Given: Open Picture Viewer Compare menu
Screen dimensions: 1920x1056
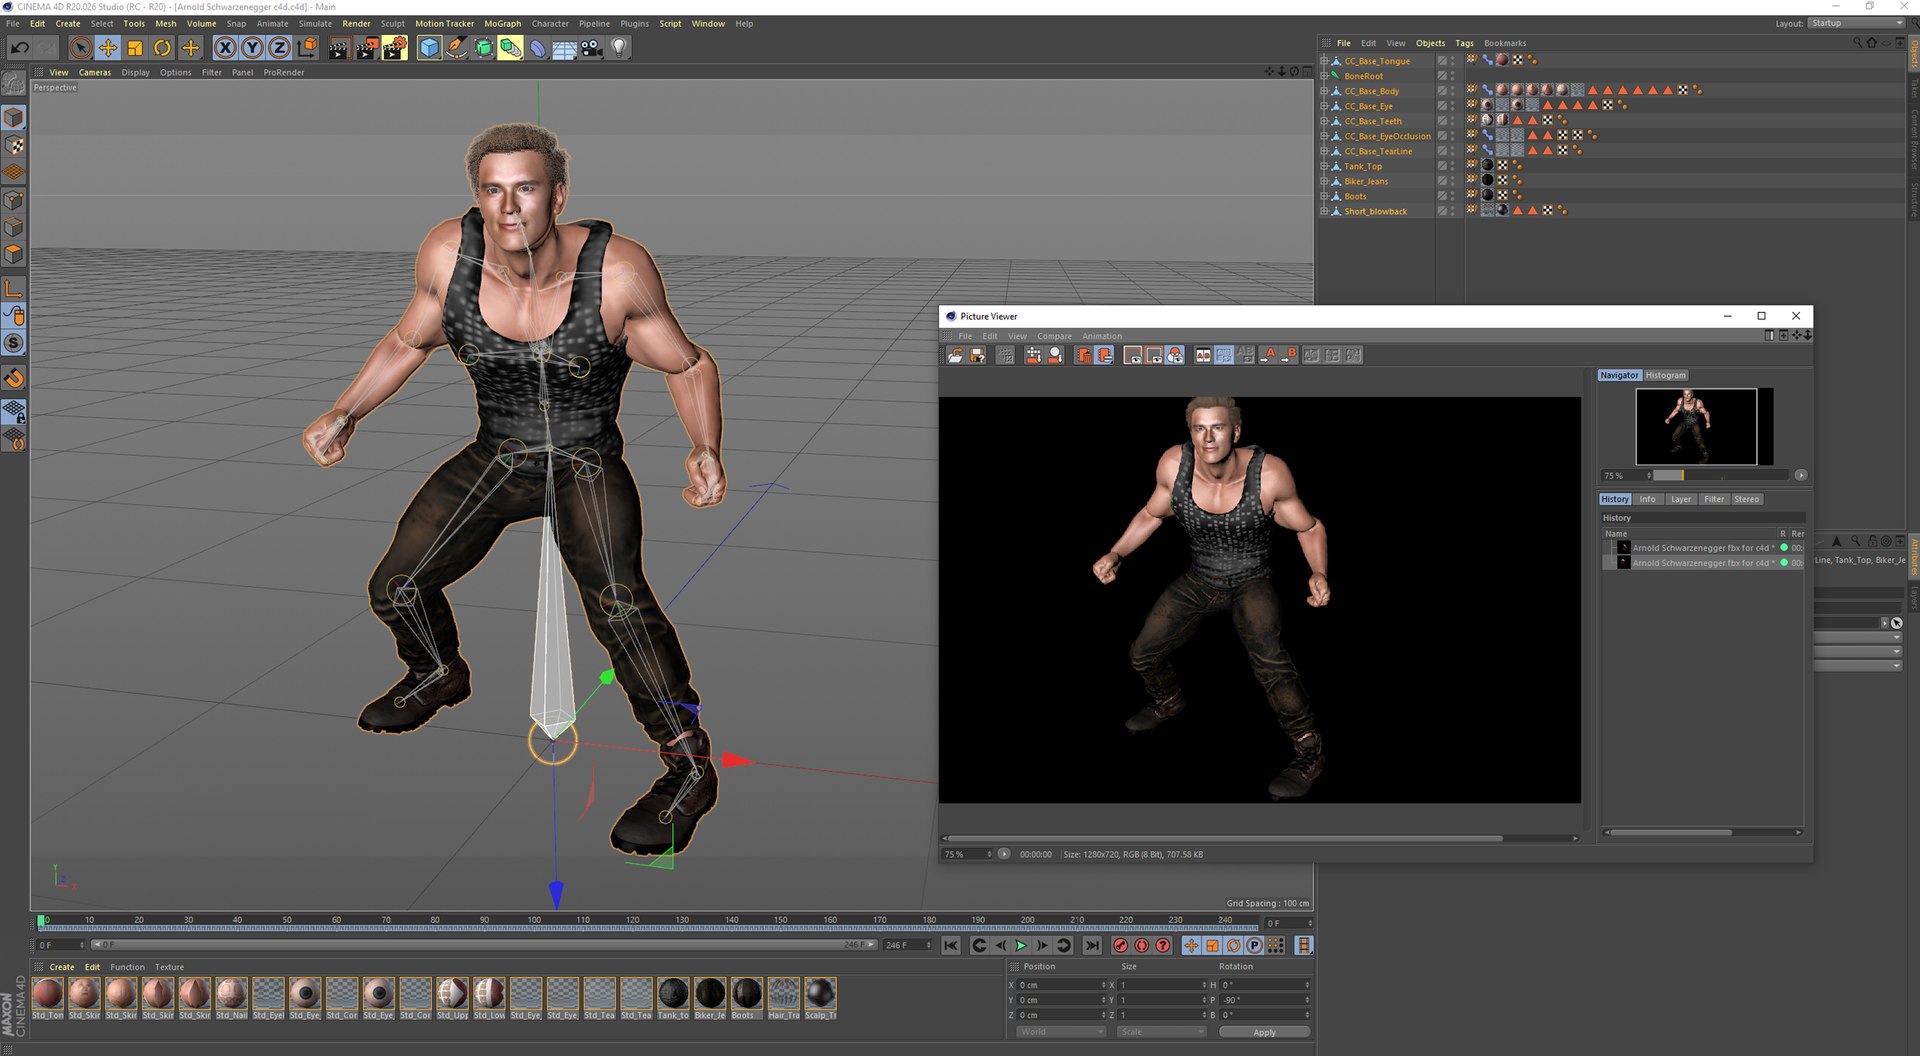Looking at the screenshot, I should 1054,336.
